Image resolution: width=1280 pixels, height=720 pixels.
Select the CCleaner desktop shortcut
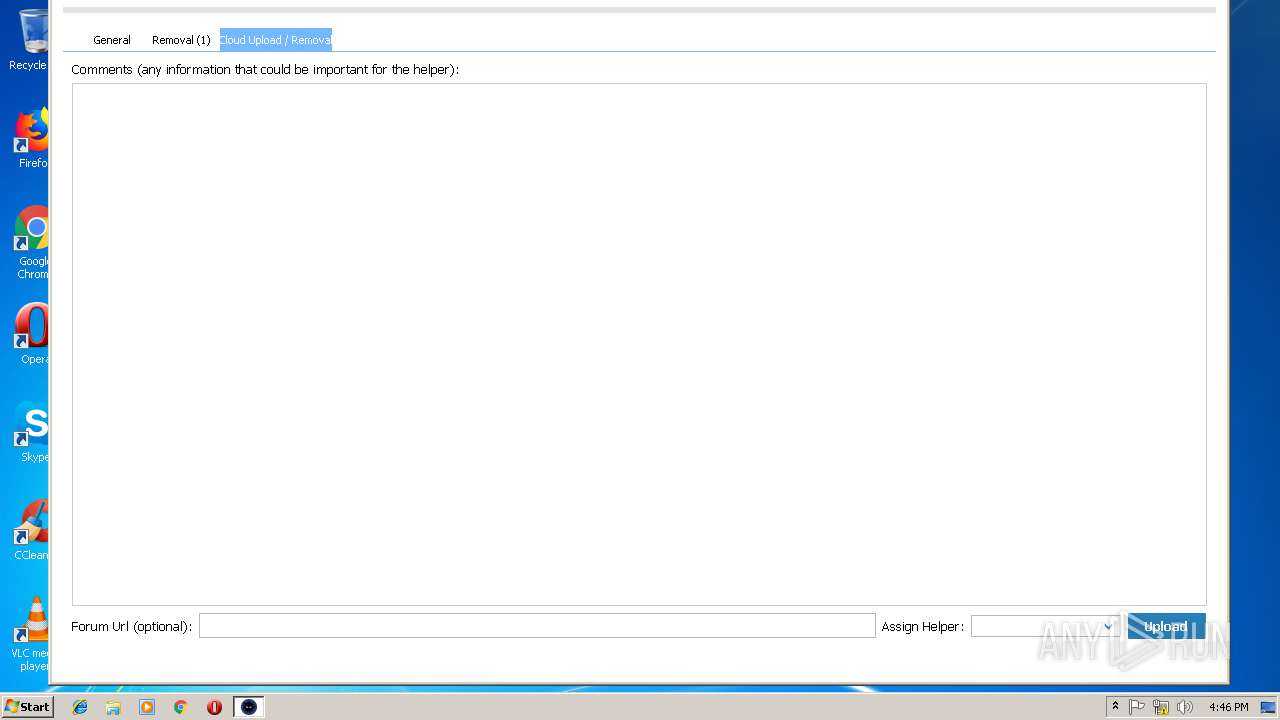pos(30,530)
